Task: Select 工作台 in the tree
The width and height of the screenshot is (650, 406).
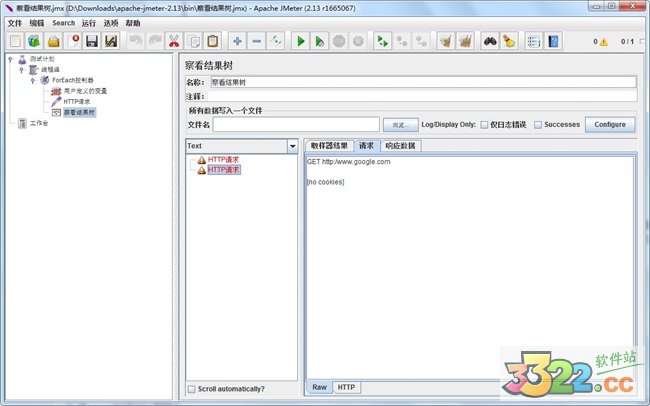Action: pos(39,123)
